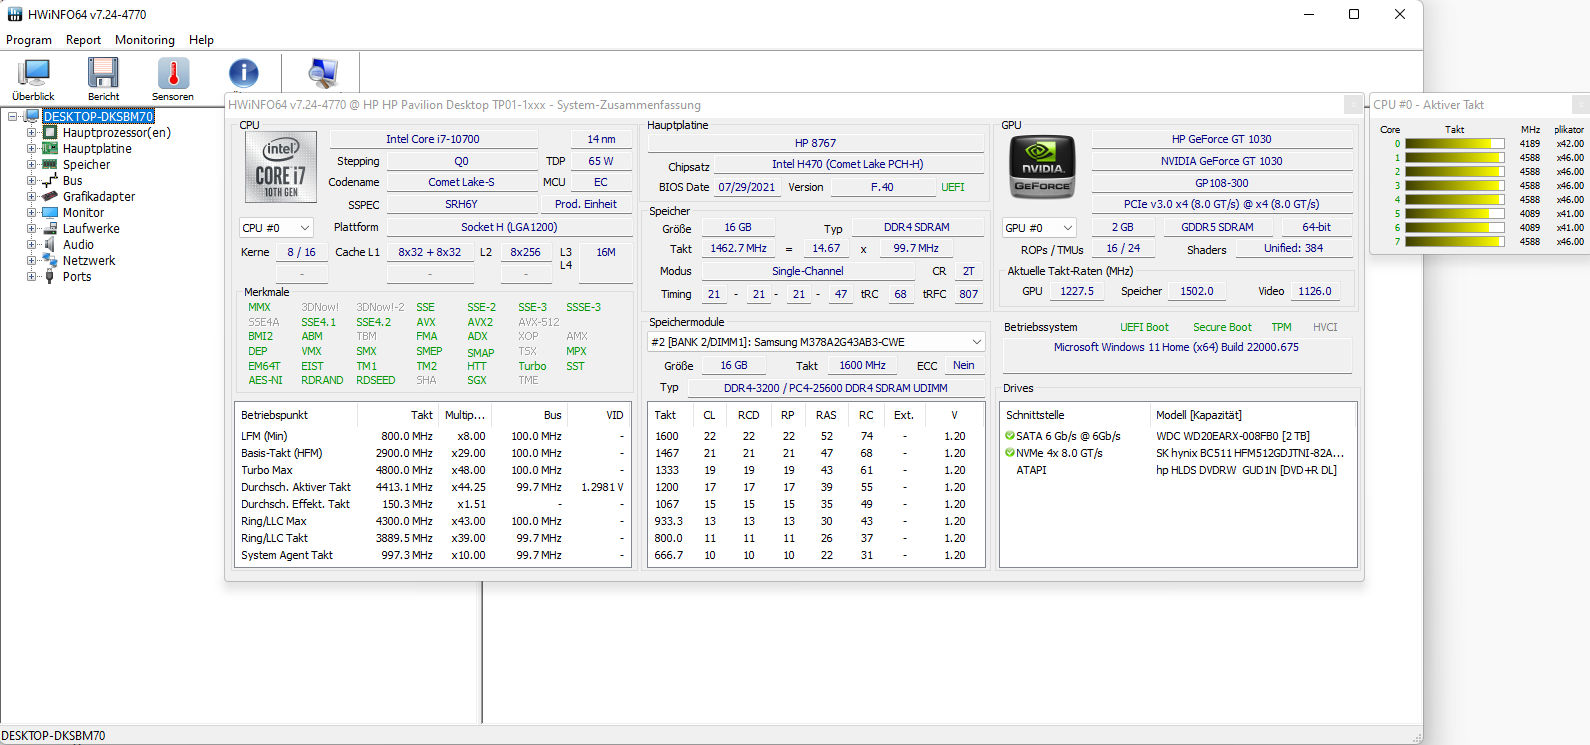Click the BIOS date 07/29/2021 field
The image size is (1590, 745).
(x=747, y=187)
